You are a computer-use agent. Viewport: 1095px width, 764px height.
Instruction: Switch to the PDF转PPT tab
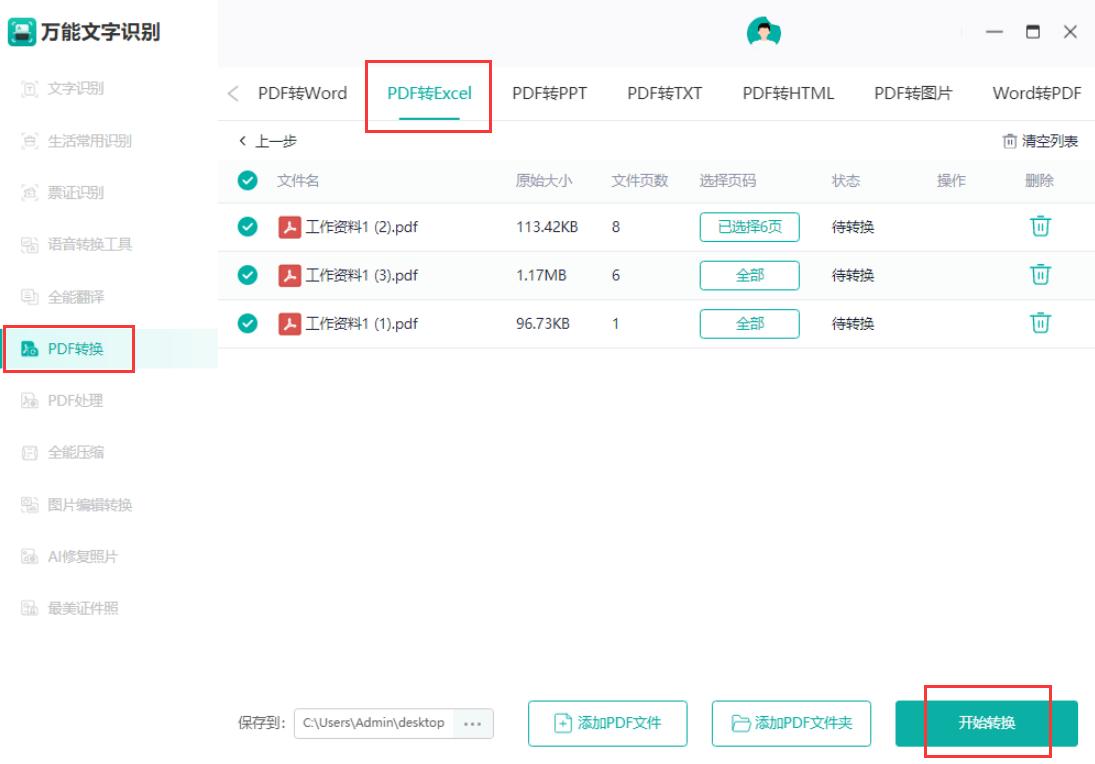point(549,93)
